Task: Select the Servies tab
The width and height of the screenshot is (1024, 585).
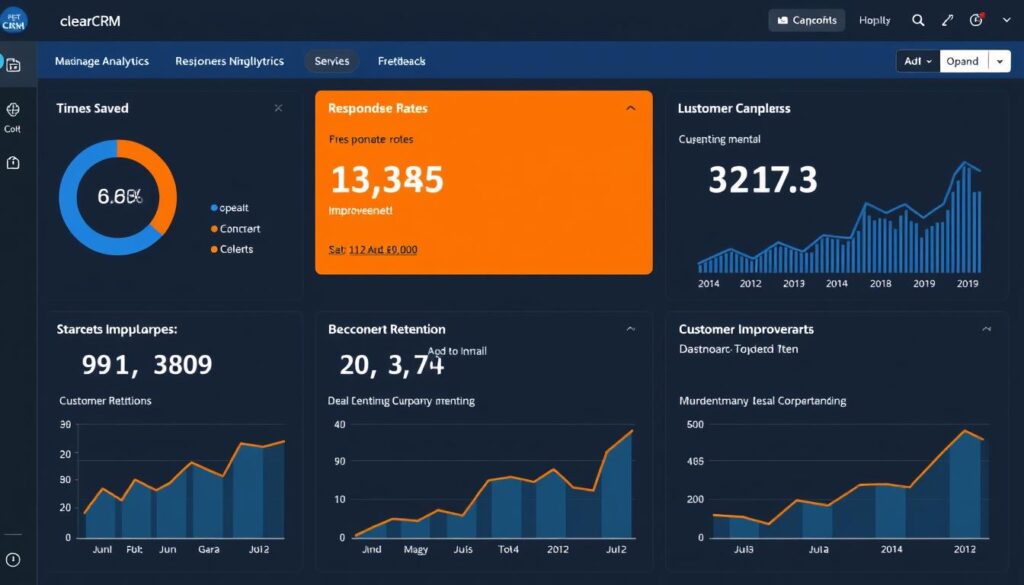Action: tap(331, 61)
